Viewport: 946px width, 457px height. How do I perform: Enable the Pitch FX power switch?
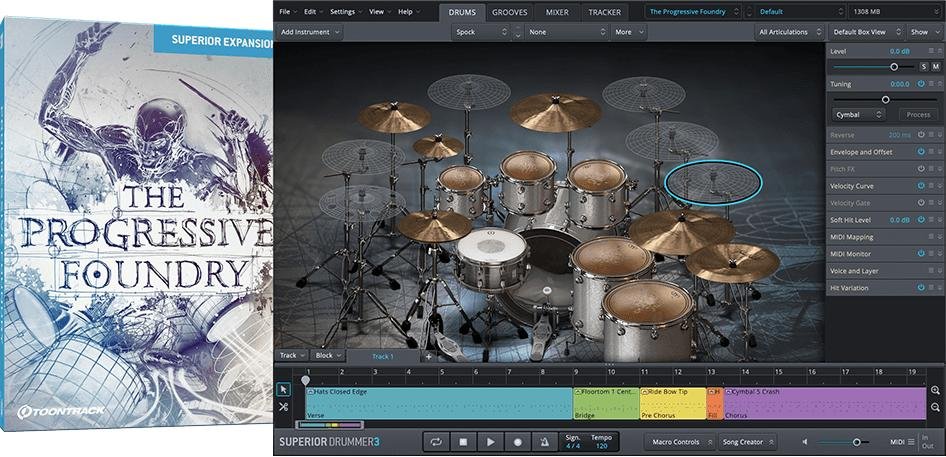(921, 169)
